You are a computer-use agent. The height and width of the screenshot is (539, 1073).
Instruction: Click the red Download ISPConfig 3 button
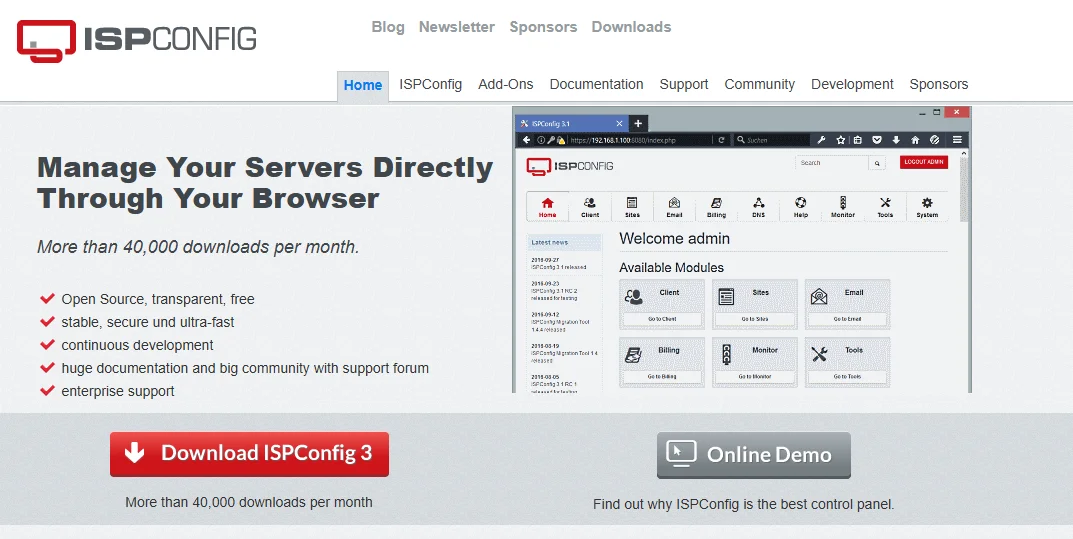[x=249, y=454]
